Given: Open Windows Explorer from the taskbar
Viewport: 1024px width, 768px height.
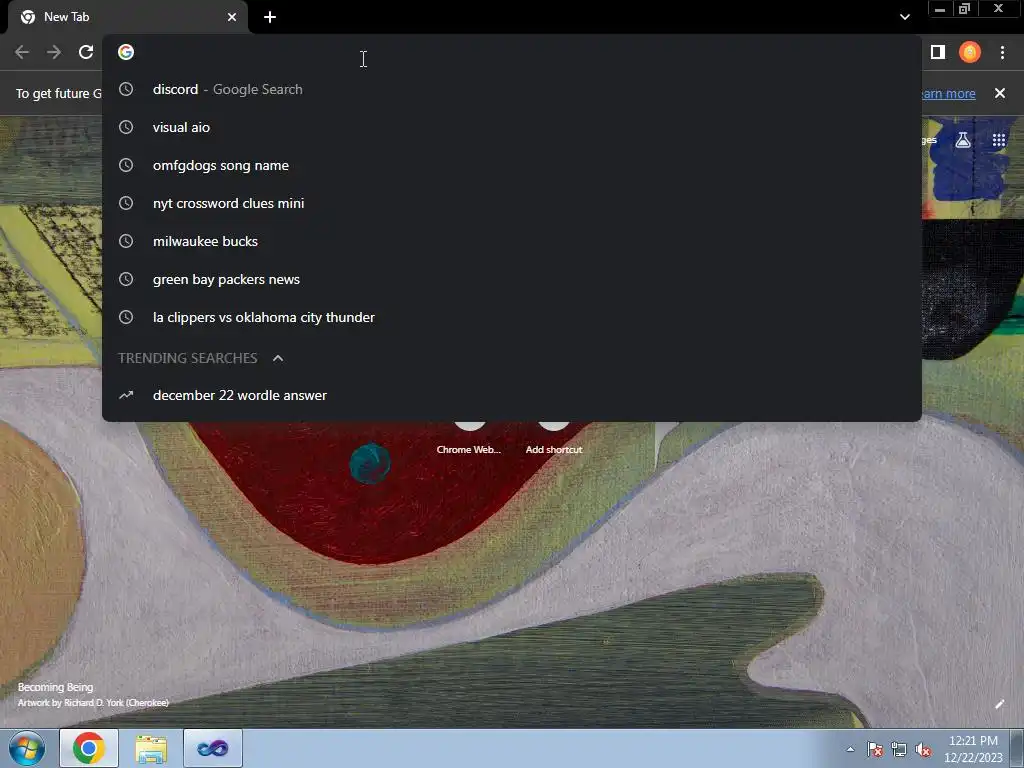Looking at the screenshot, I should 151,748.
